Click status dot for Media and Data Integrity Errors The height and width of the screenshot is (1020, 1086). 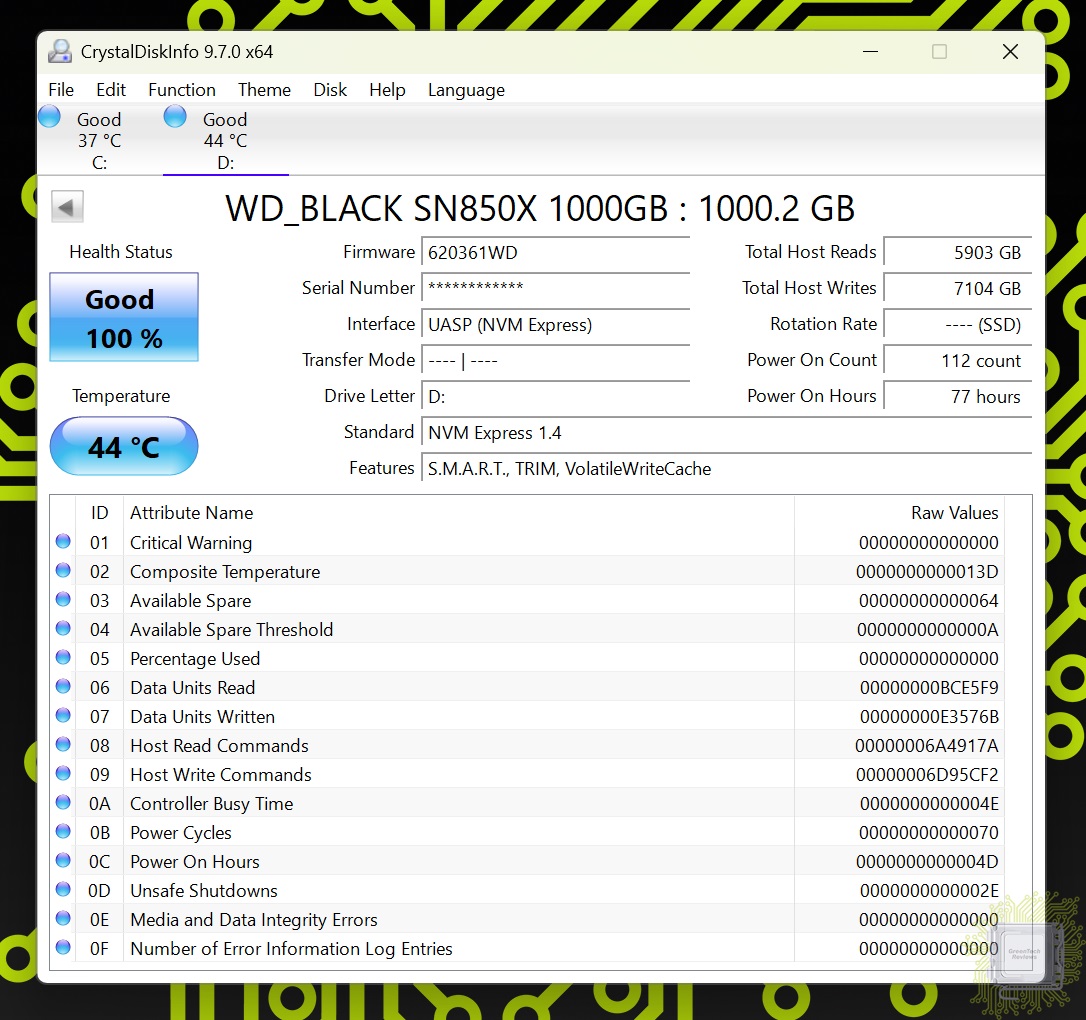(x=63, y=919)
